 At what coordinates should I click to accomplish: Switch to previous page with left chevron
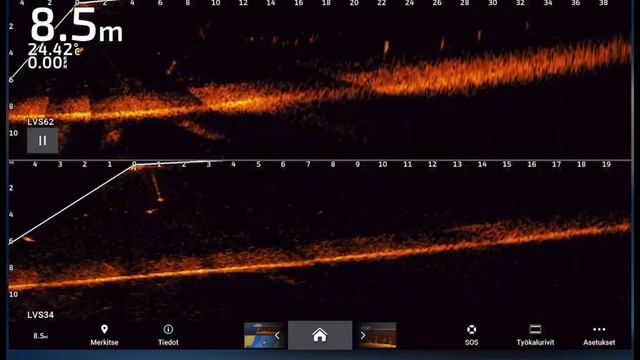277,336
